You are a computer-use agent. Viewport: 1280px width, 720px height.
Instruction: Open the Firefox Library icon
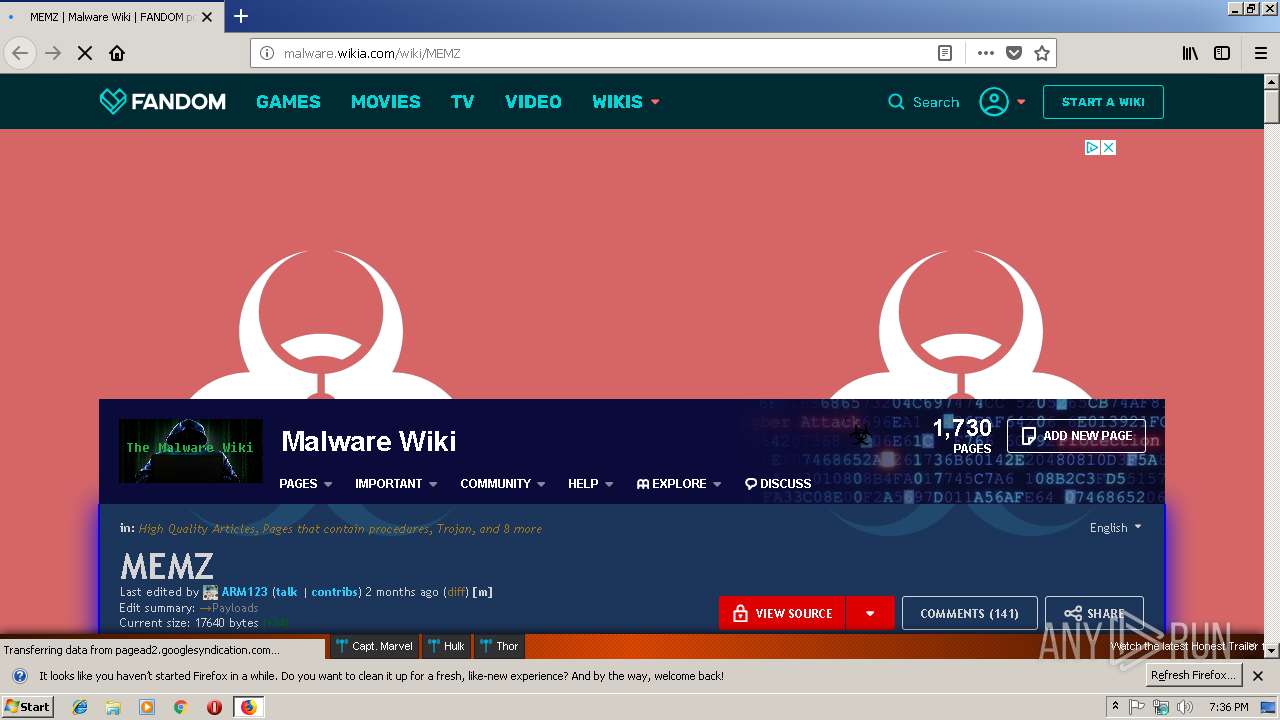1190,53
